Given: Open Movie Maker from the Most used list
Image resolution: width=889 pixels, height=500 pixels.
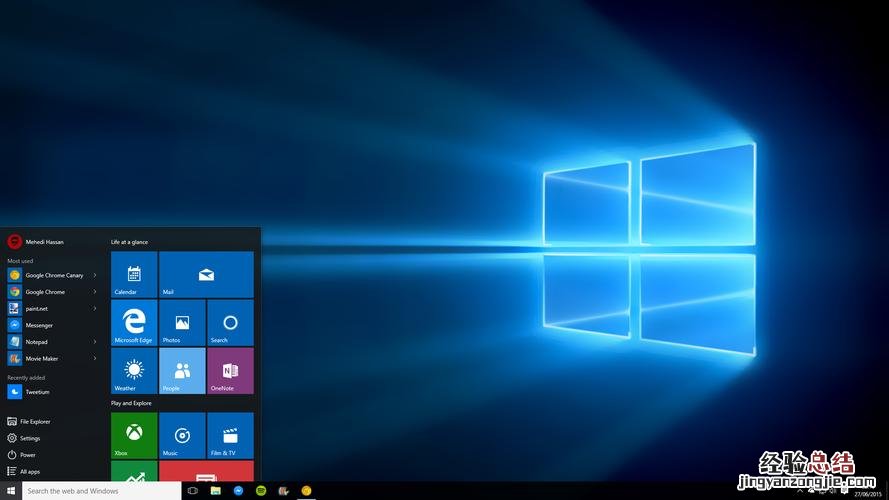Looking at the screenshot, I should (x=52, y=359).
